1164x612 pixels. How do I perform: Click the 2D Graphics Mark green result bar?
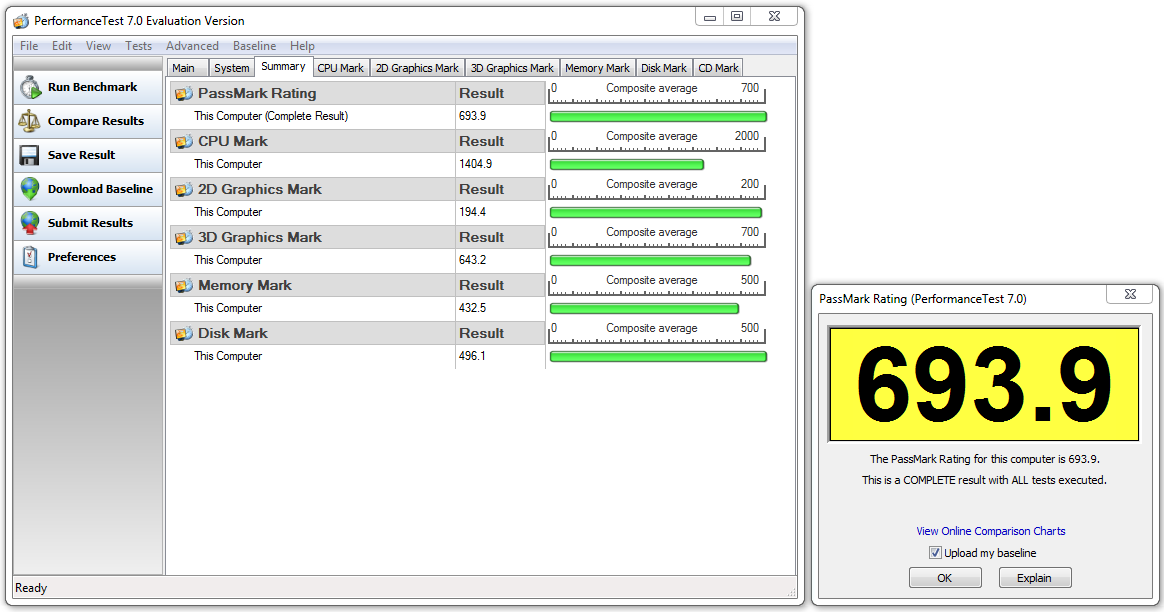[655, 212]
